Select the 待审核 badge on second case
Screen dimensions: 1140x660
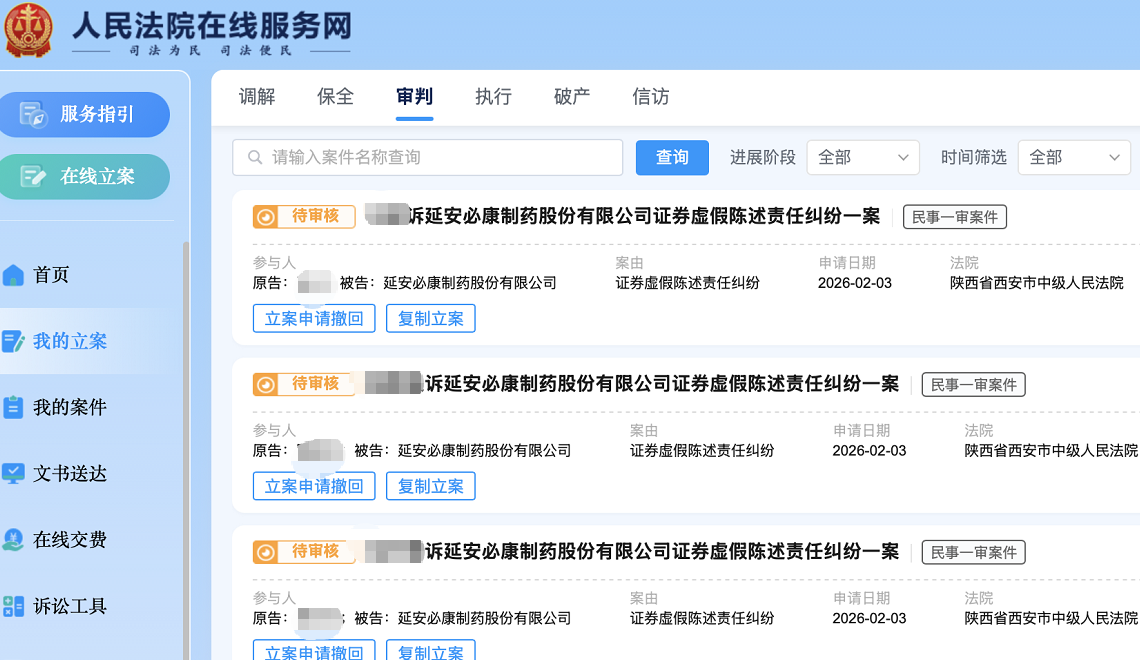pos(304,384)
